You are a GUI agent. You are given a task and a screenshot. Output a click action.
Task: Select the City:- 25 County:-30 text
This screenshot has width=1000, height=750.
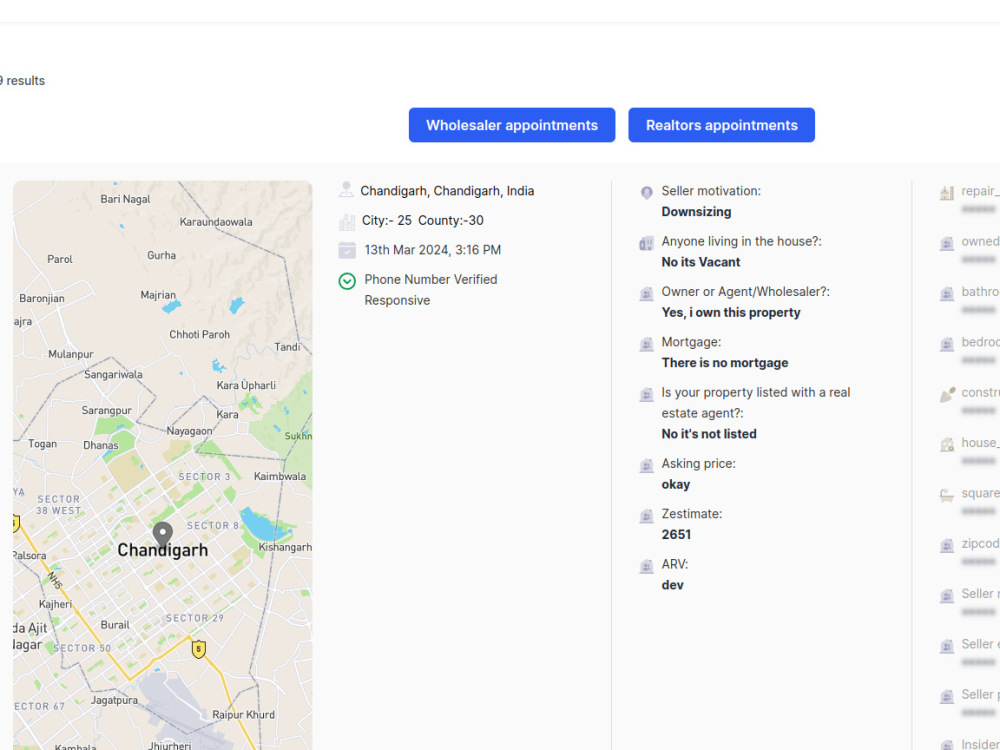[x=423, y=221]
